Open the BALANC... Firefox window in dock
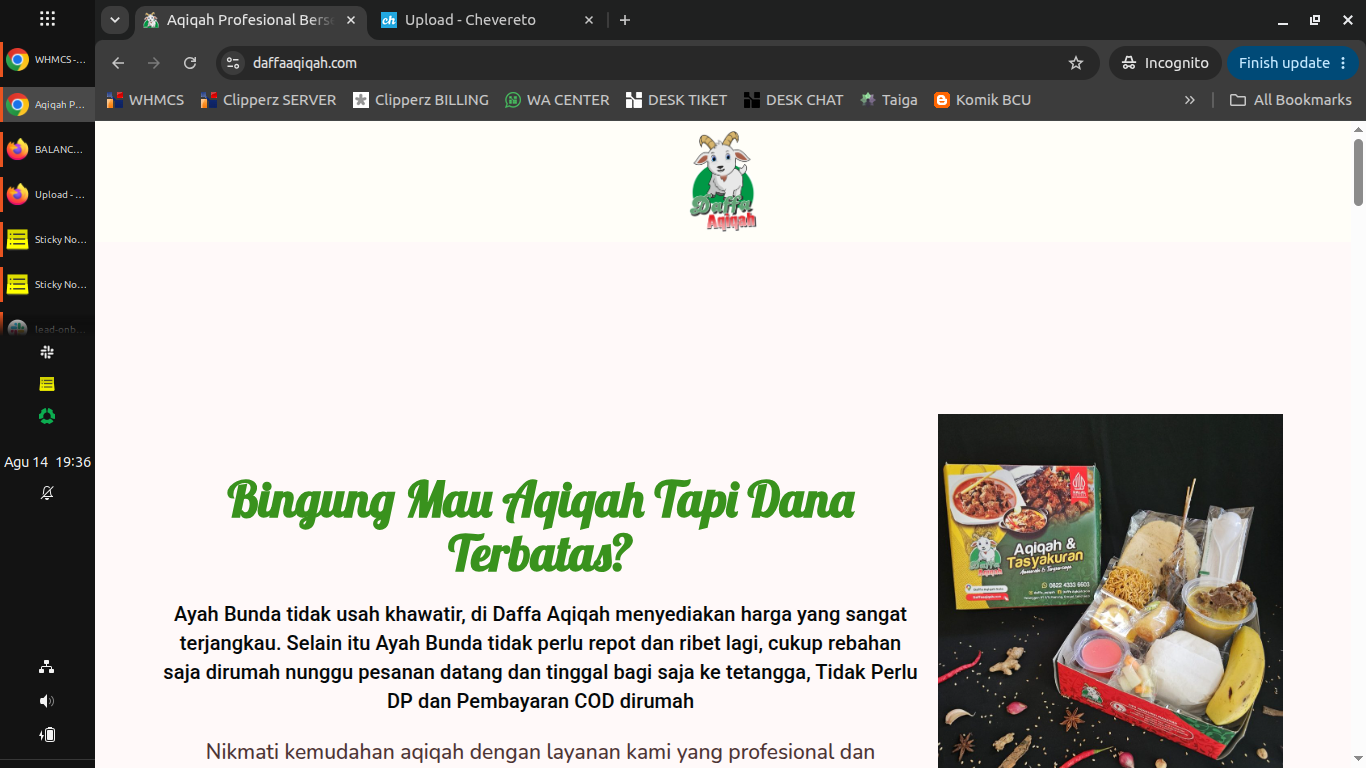Screen dimensions: 1366x768 [x=47, y=150]
